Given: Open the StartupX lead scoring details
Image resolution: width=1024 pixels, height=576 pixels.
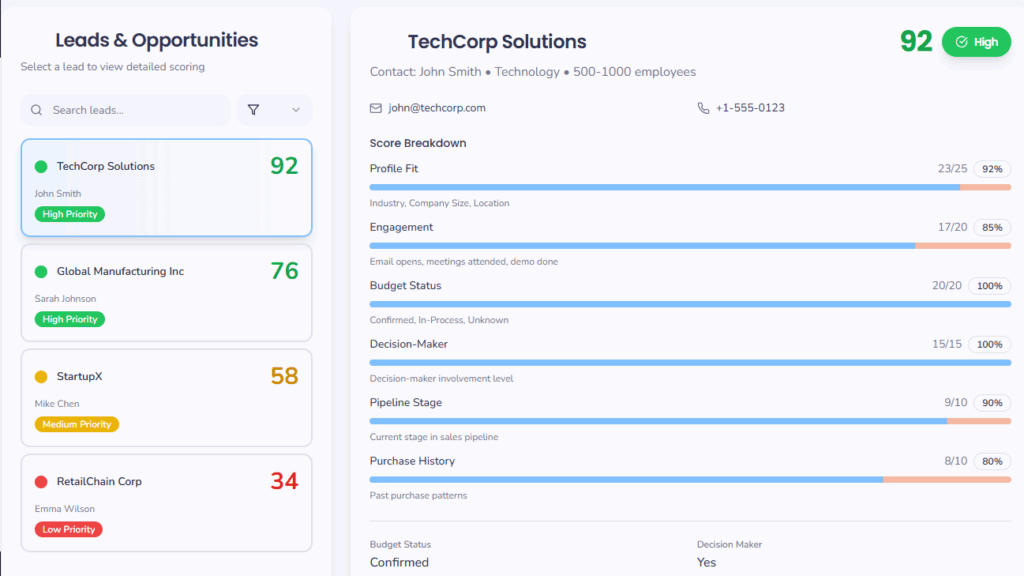Looking at the screenshot, I should click(166, 398).
